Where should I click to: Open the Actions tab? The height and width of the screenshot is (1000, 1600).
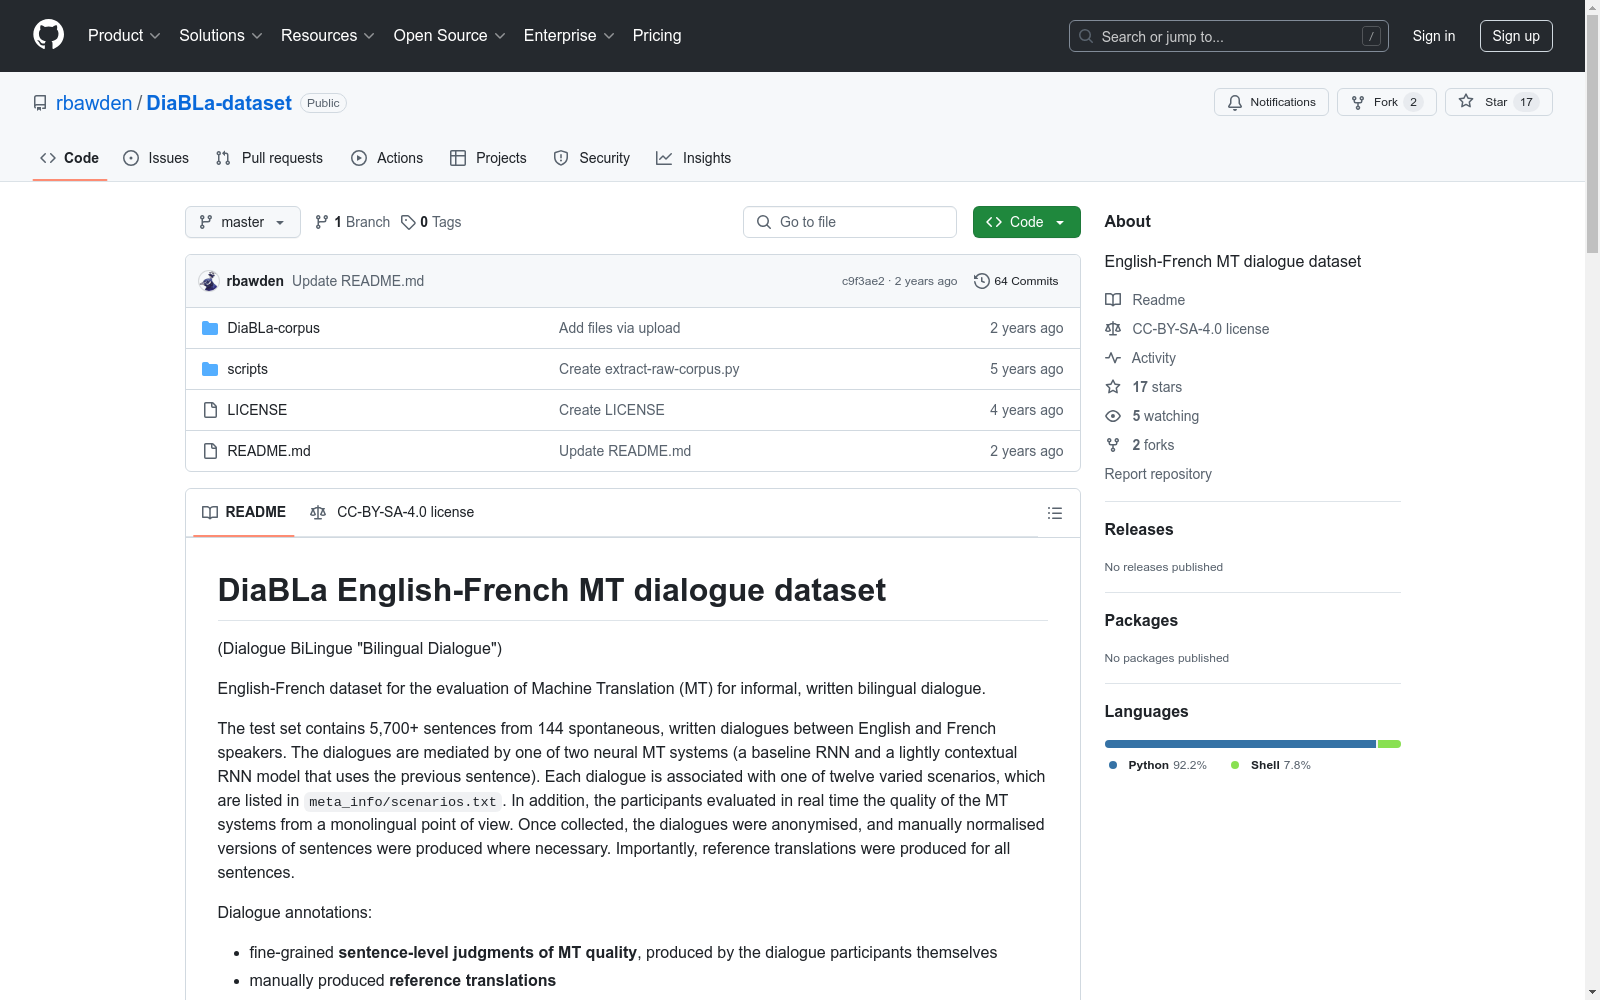point(387,158)
